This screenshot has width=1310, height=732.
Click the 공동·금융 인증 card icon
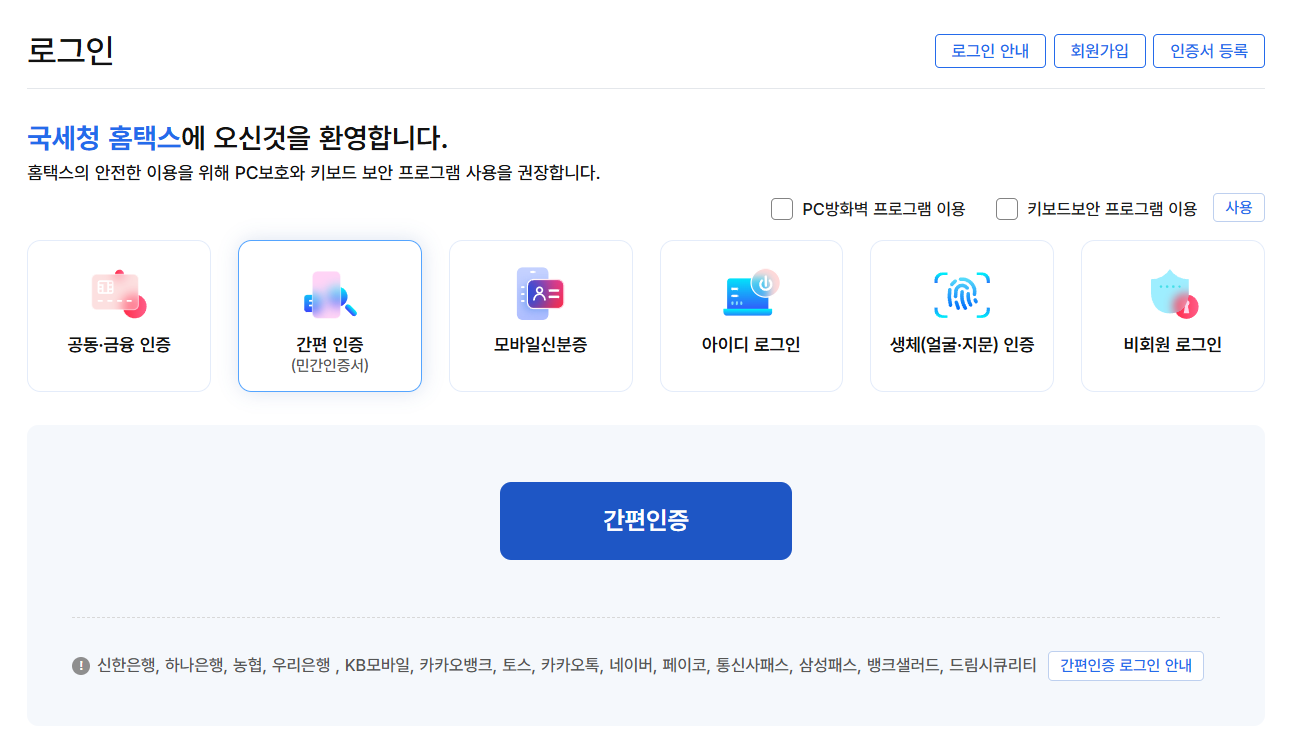pyautogui.click(x=119, y=294)
